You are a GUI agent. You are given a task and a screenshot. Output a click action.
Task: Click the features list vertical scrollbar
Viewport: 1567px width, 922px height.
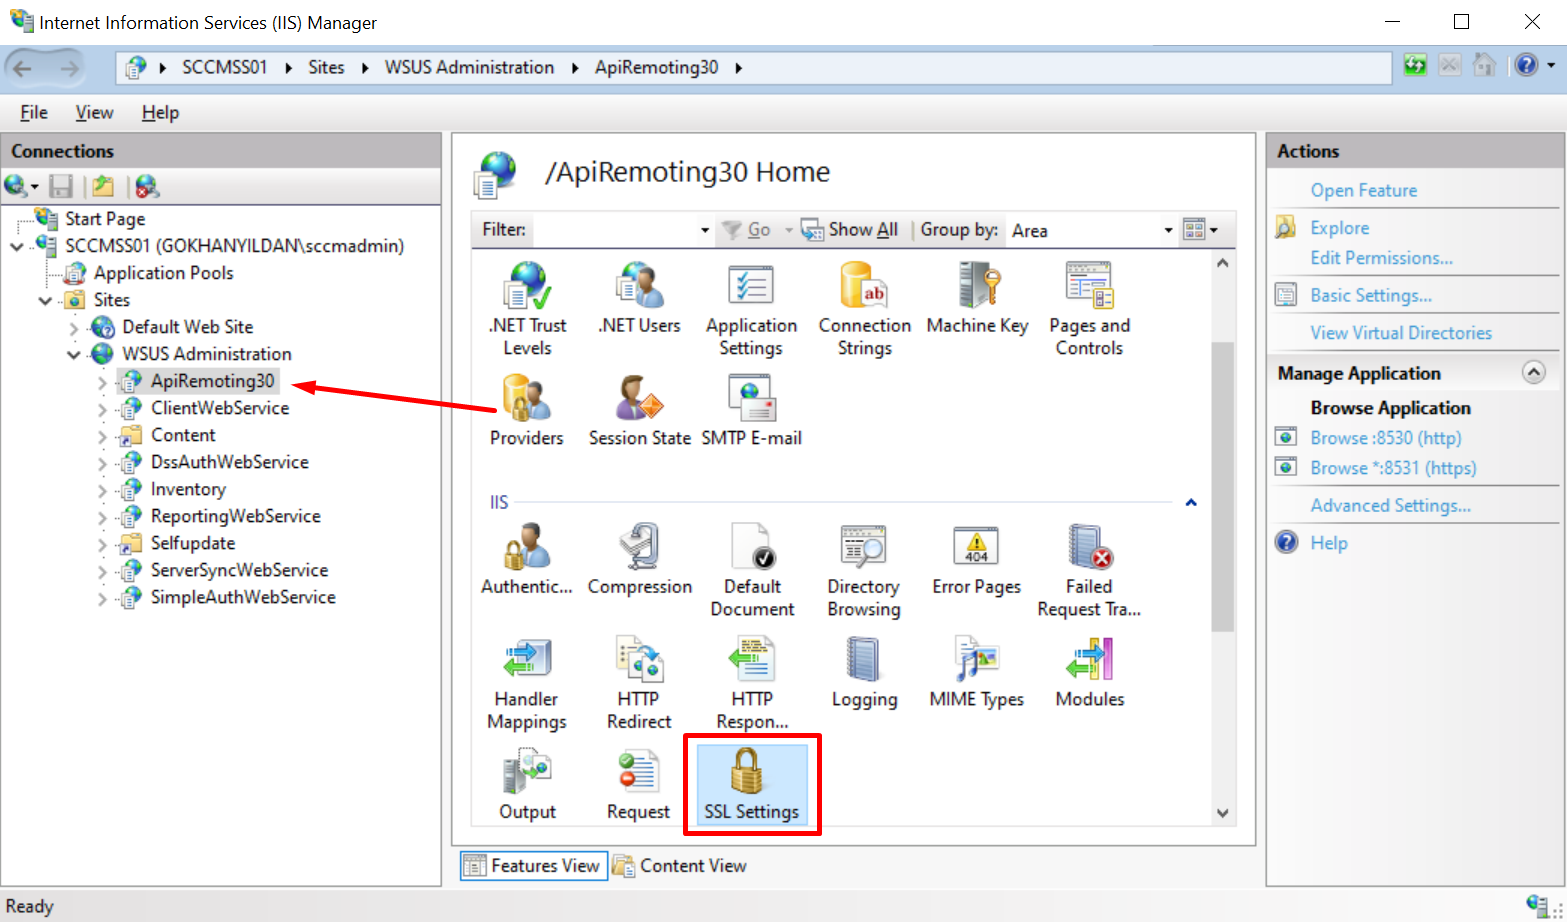(1222, 487)
